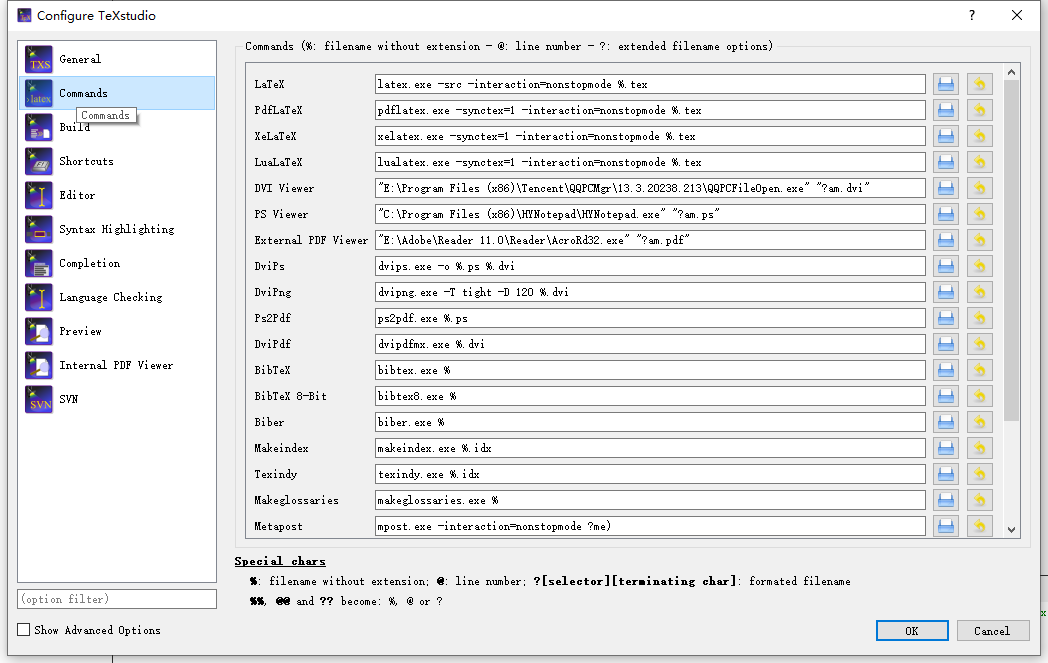Open file browser for LaTeX command

click(x=946, y=84)
